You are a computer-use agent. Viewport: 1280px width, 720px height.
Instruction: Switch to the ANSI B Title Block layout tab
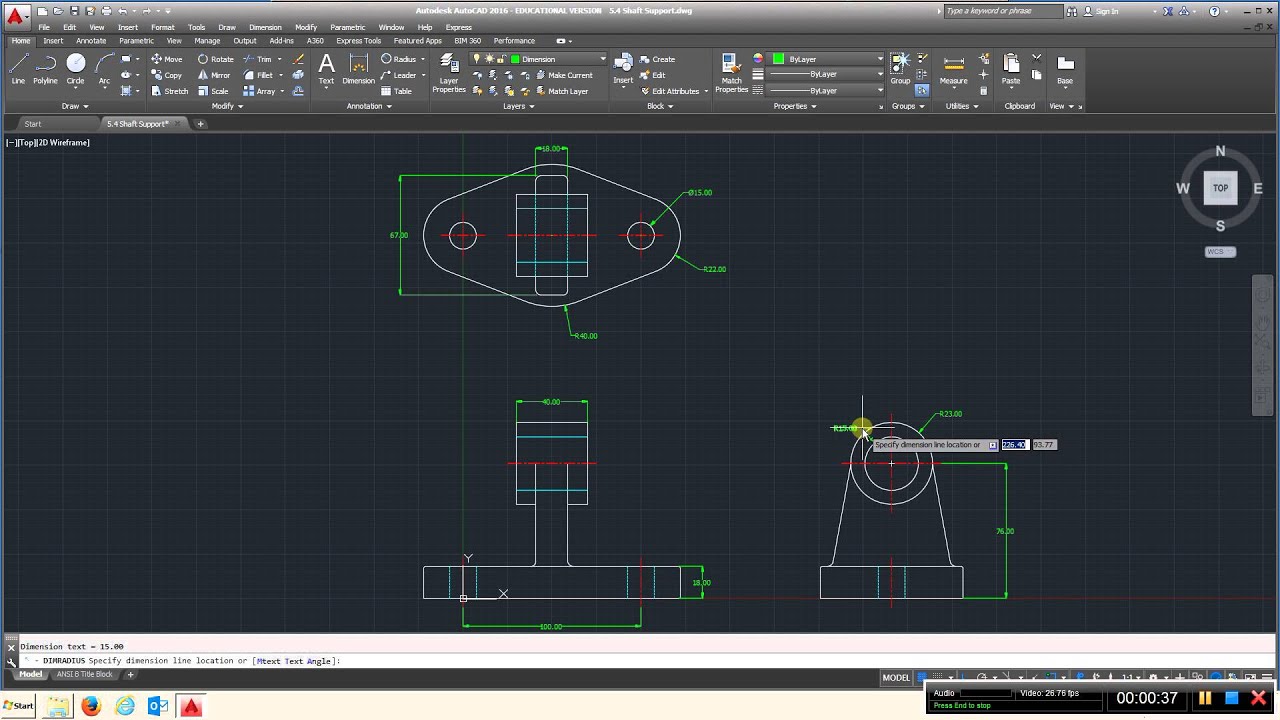pyautogui.click(x=84, y=674)
